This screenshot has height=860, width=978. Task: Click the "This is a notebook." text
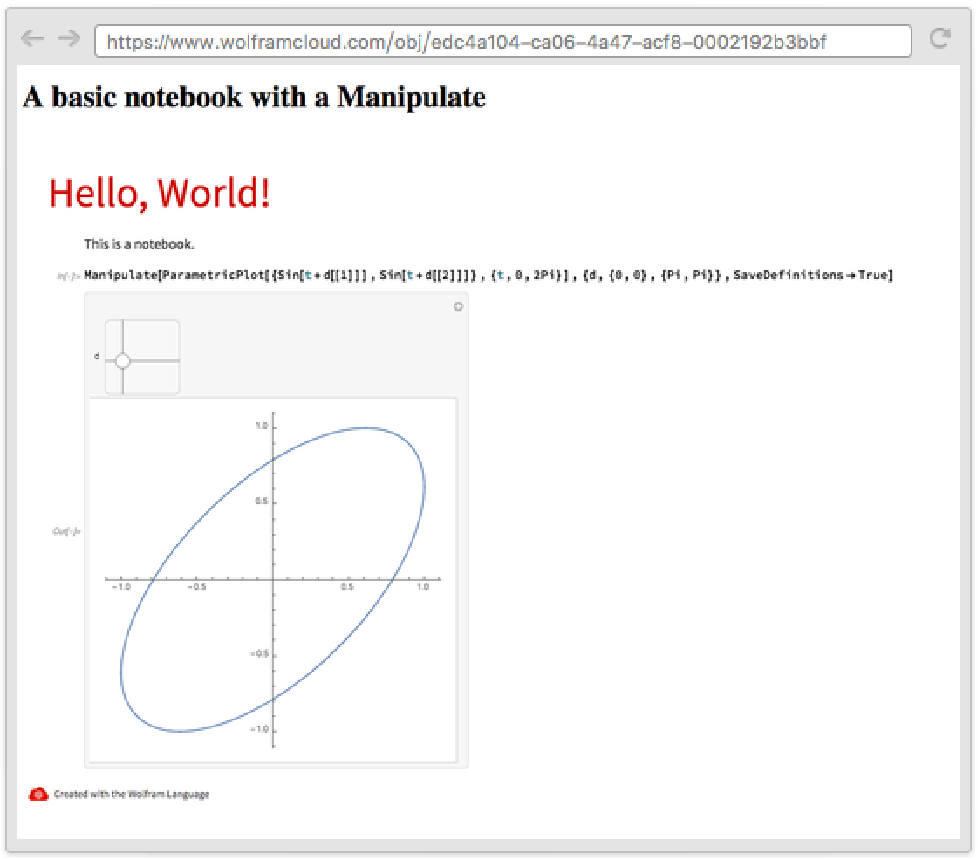pos(139,243)
